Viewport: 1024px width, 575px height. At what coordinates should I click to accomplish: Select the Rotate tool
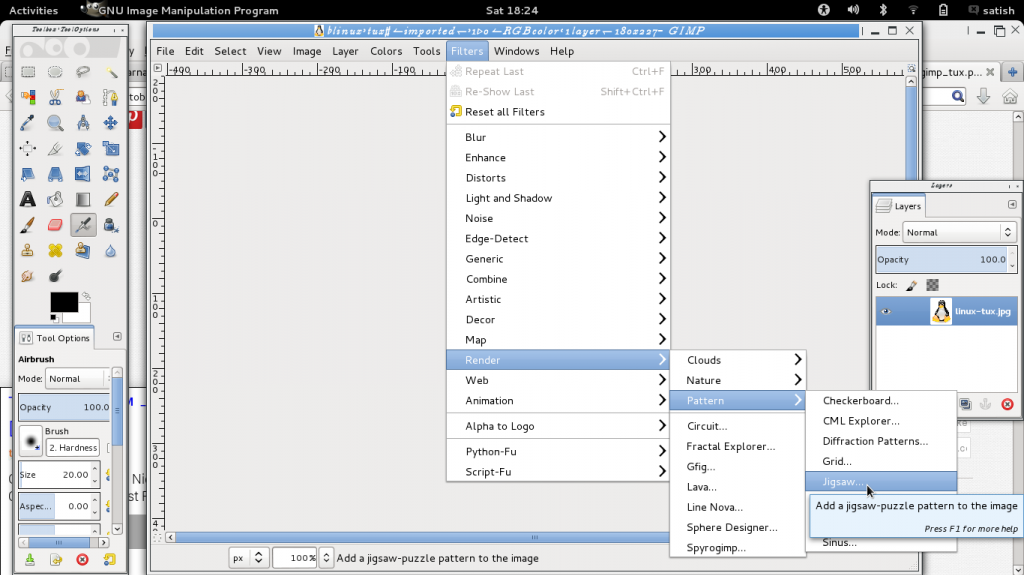pos(83,148)
